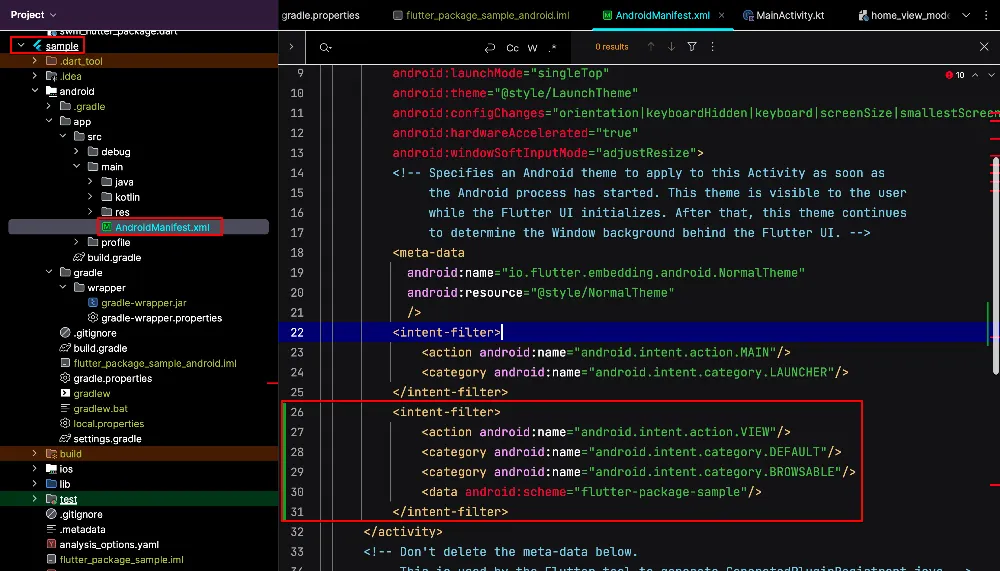Expand the replace field chevron
This screenshot has height=571, width=1000.
pyautogui.click(x=290, y=47)
